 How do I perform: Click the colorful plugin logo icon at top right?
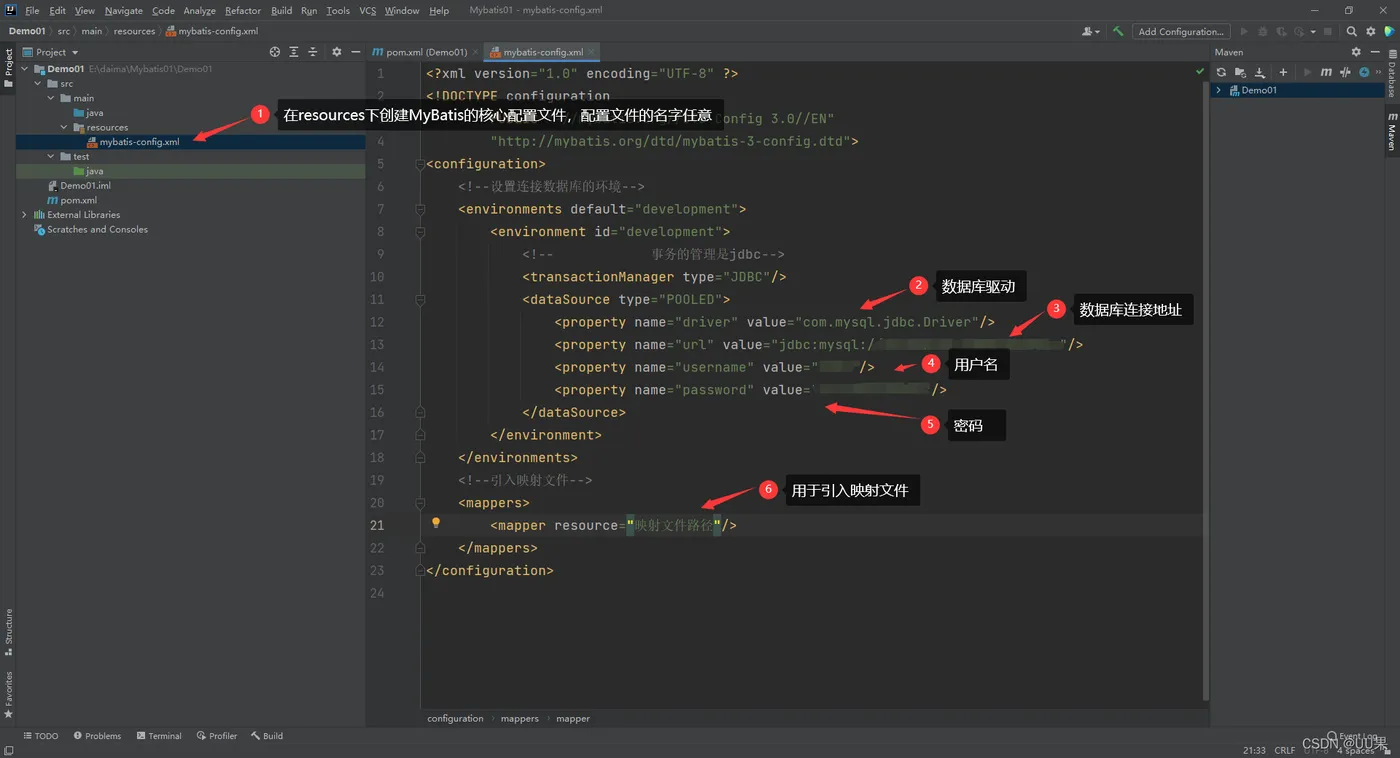tap(1389, 31)
